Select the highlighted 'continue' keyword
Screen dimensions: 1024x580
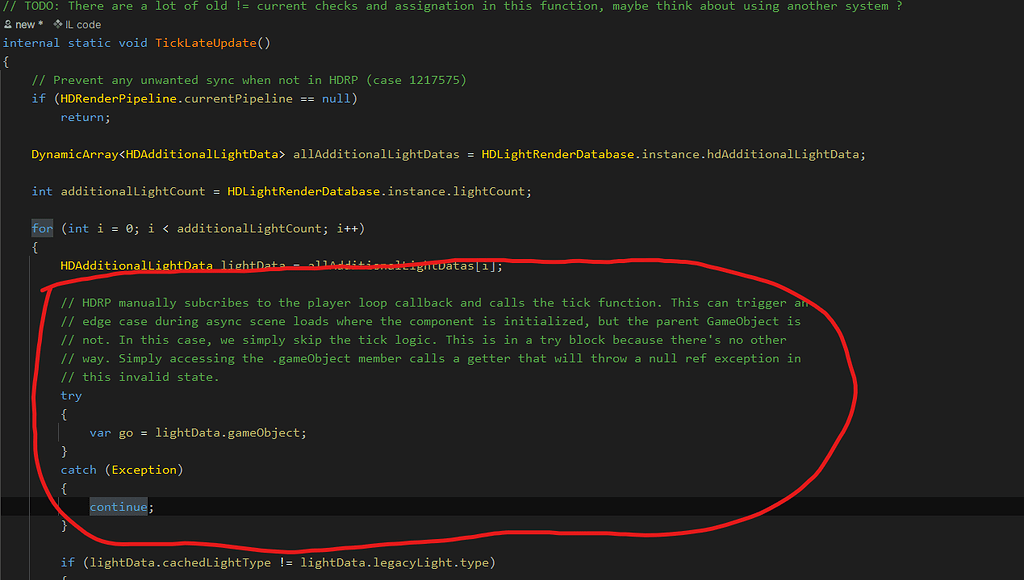coord(117,506)
